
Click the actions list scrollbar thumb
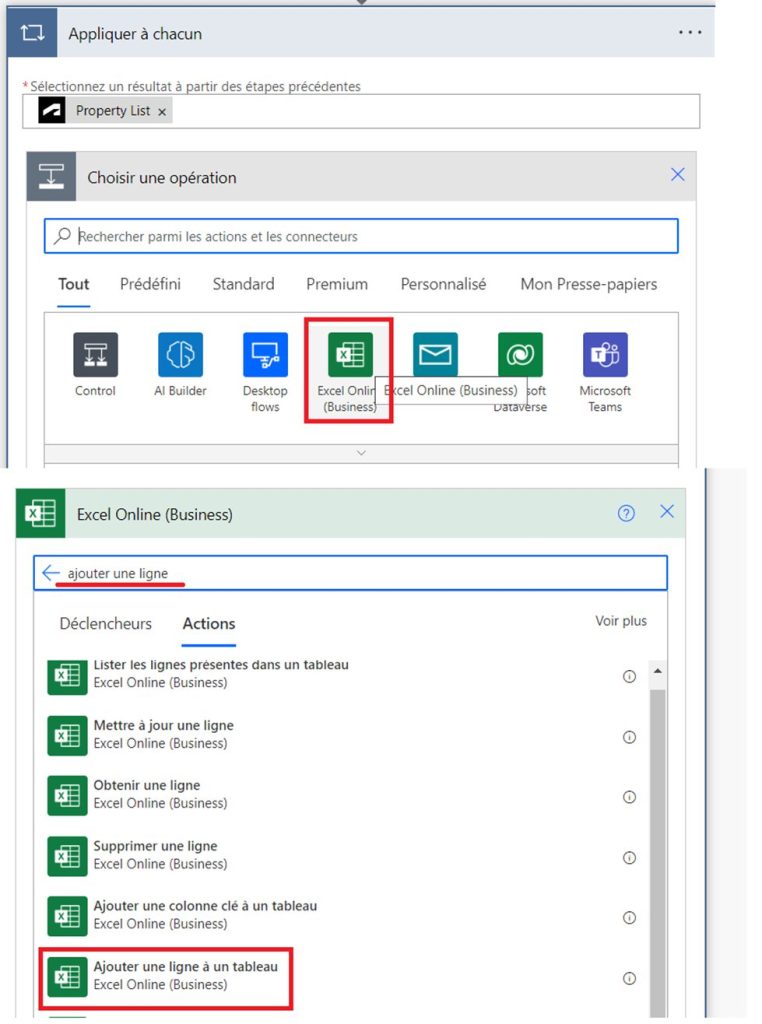pyautogui.click(x=658, y=852)
